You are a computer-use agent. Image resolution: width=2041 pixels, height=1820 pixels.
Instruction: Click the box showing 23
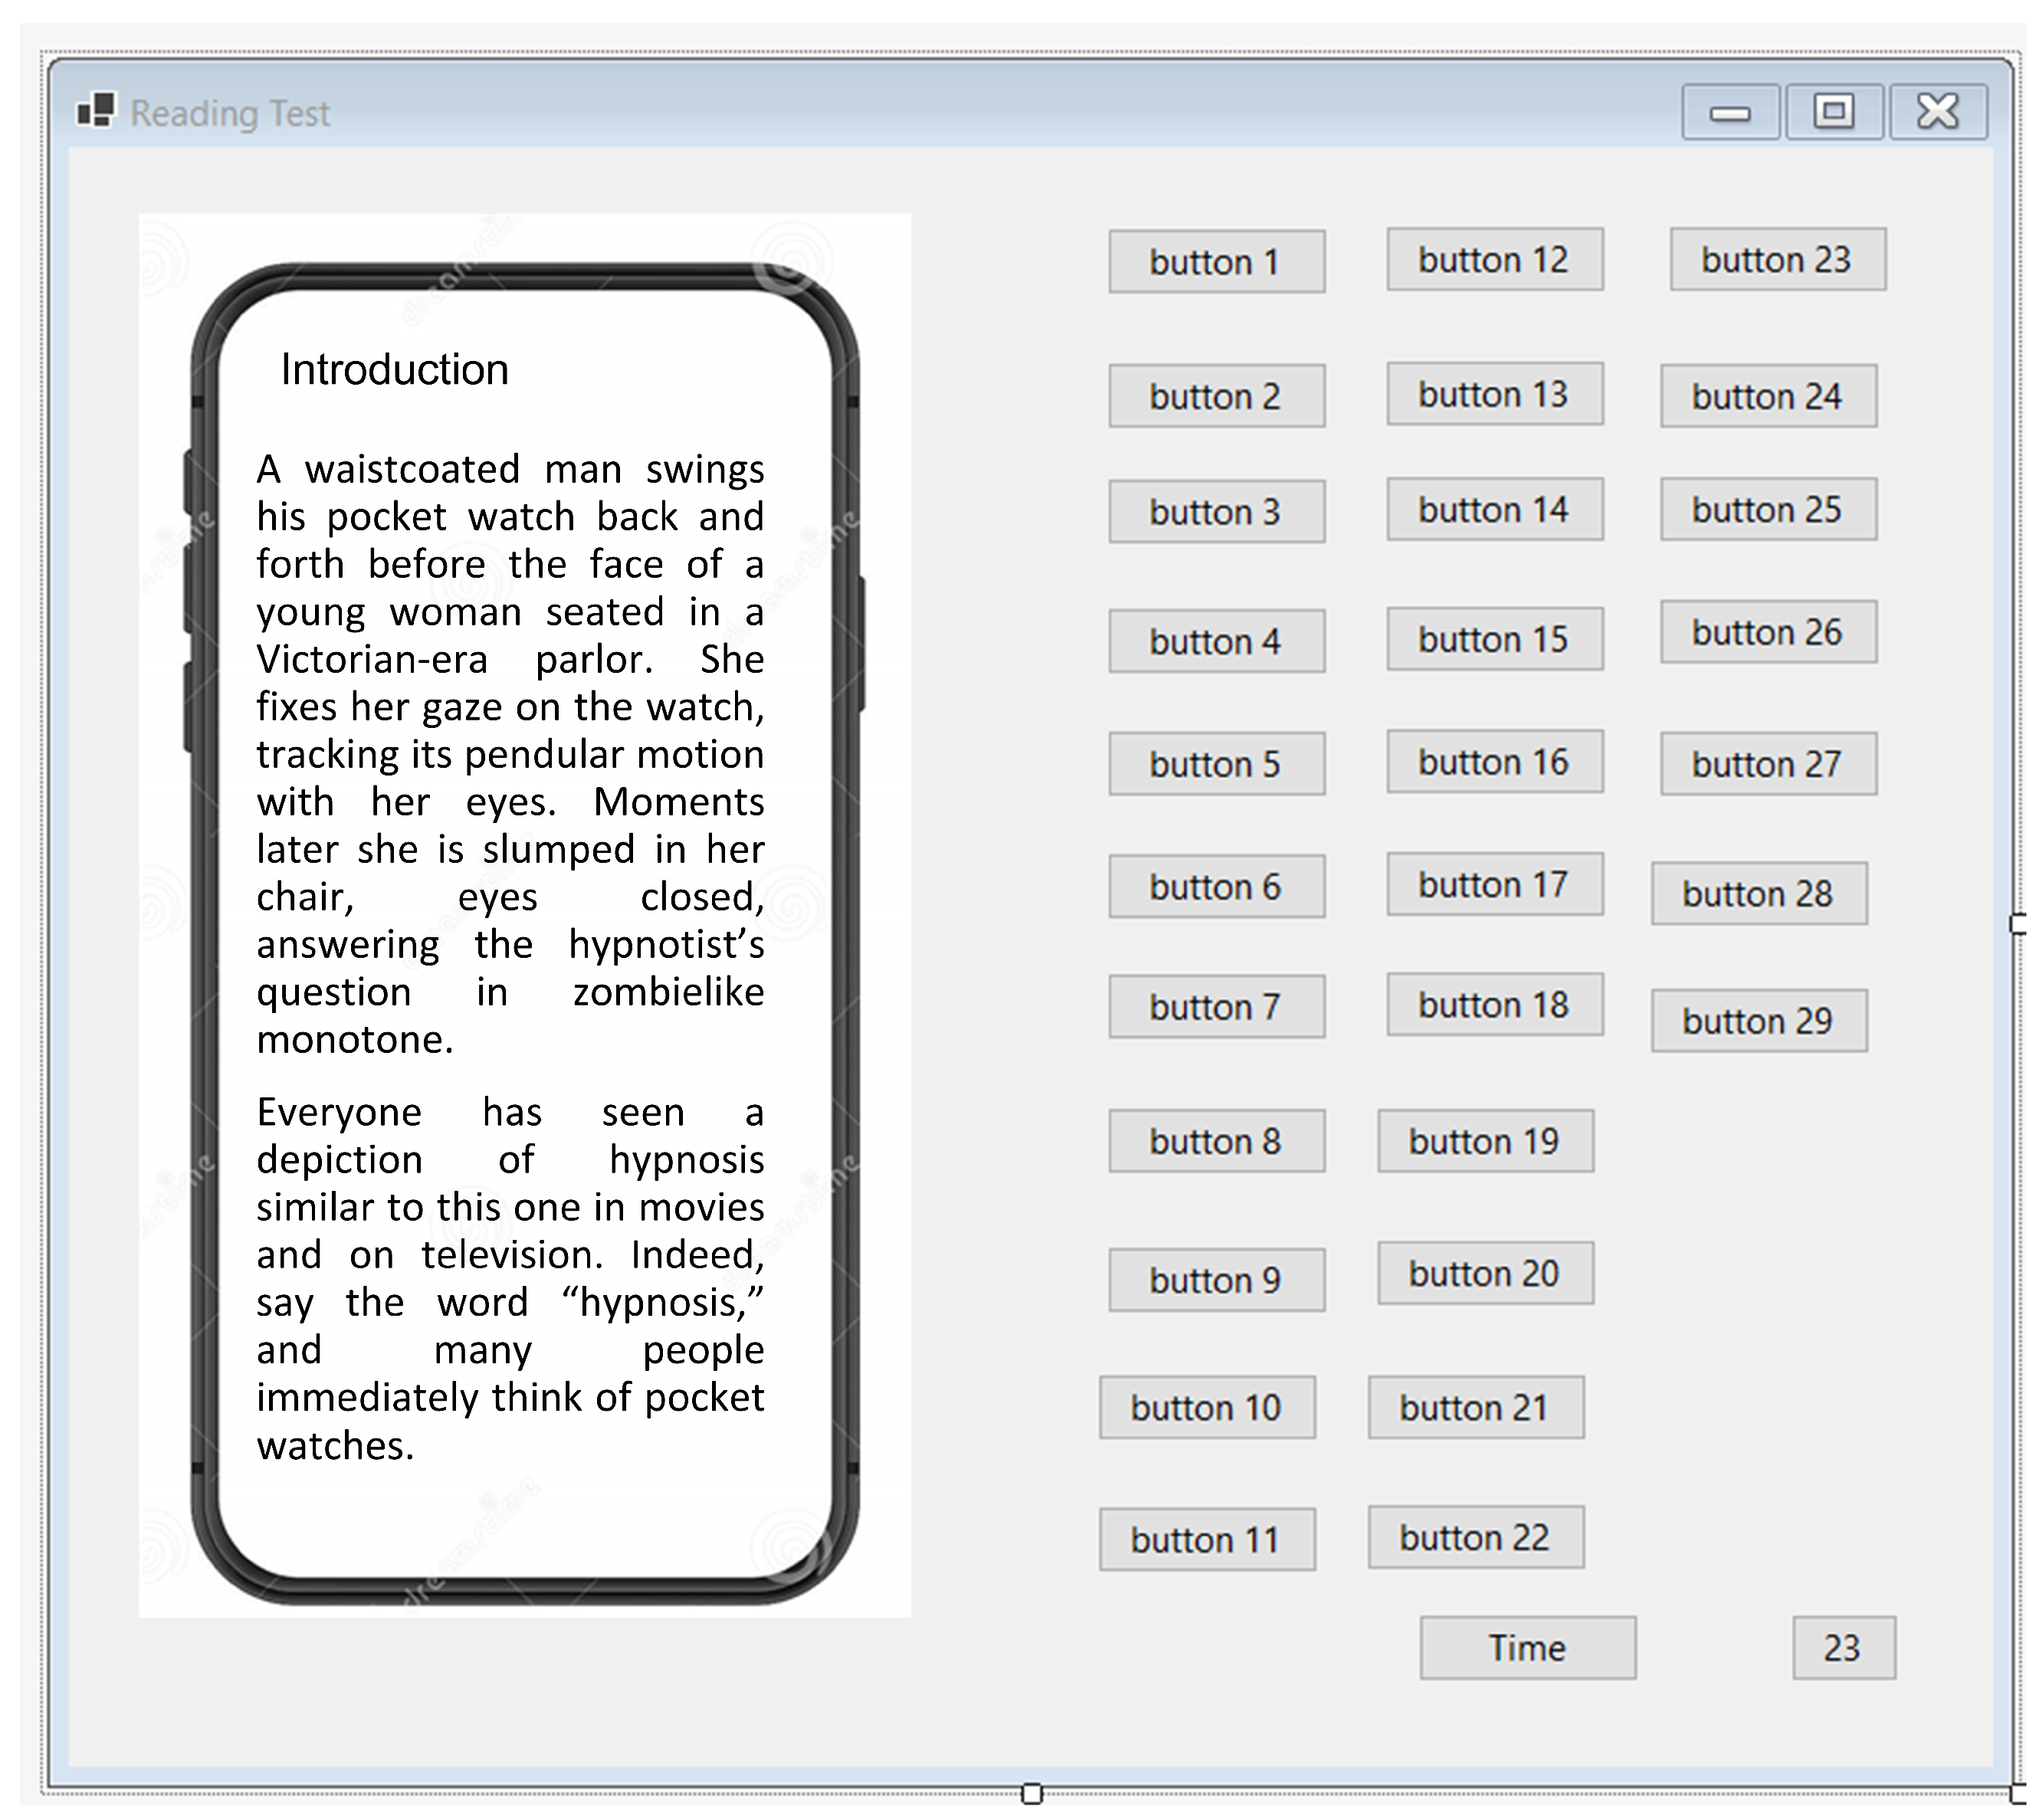(1844, 1648)
